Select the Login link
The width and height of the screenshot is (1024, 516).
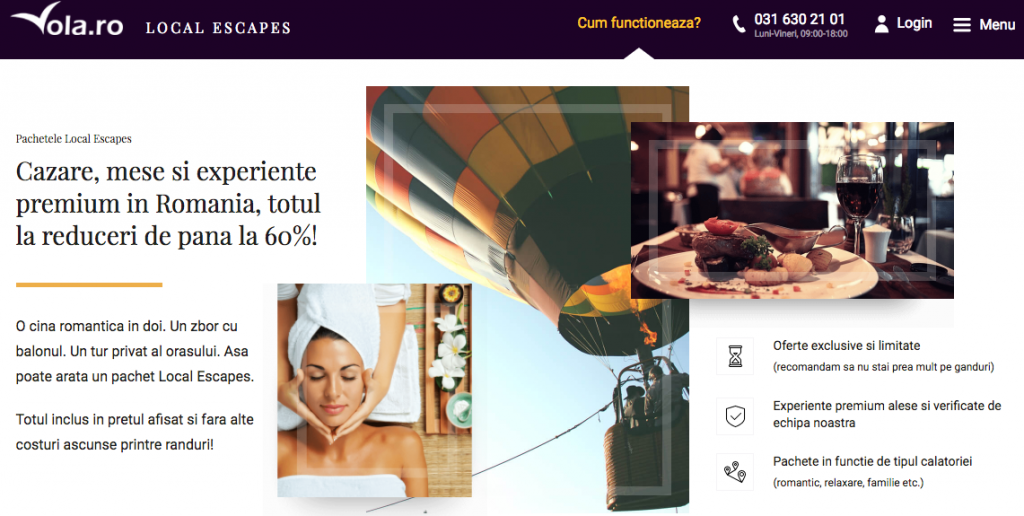coord(914,24)
